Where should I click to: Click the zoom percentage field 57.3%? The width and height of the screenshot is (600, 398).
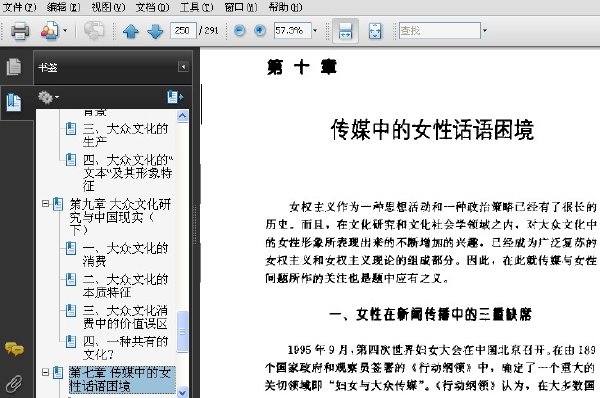pyautogui.click(x=292, y=31)
